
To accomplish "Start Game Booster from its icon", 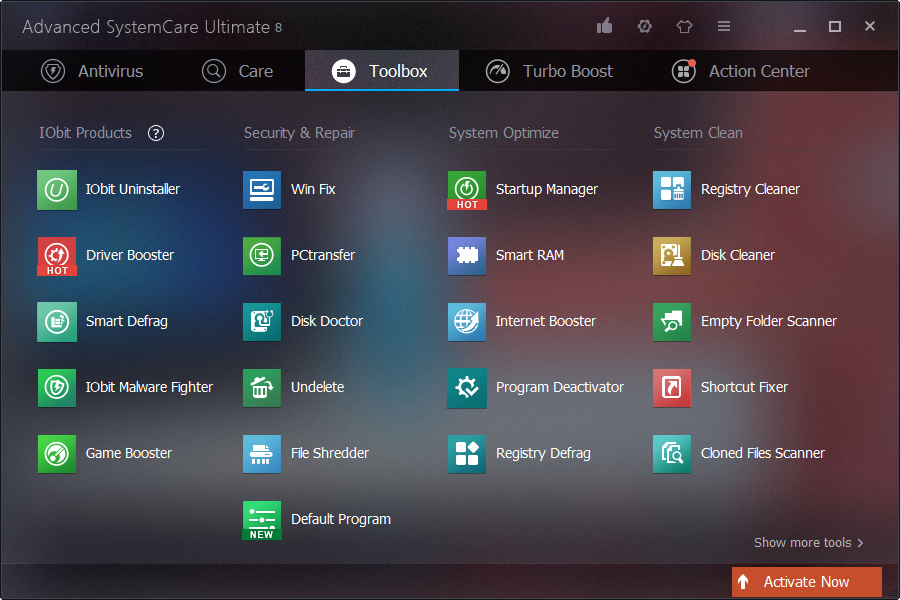I will tap(57, 454).
